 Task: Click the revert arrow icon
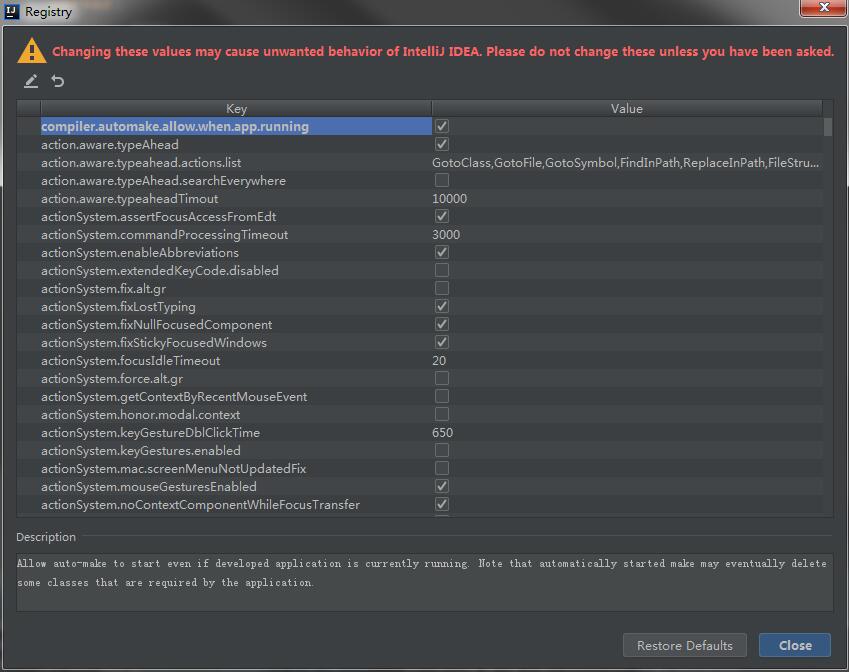pyautogui.click(x=57, y=81)
